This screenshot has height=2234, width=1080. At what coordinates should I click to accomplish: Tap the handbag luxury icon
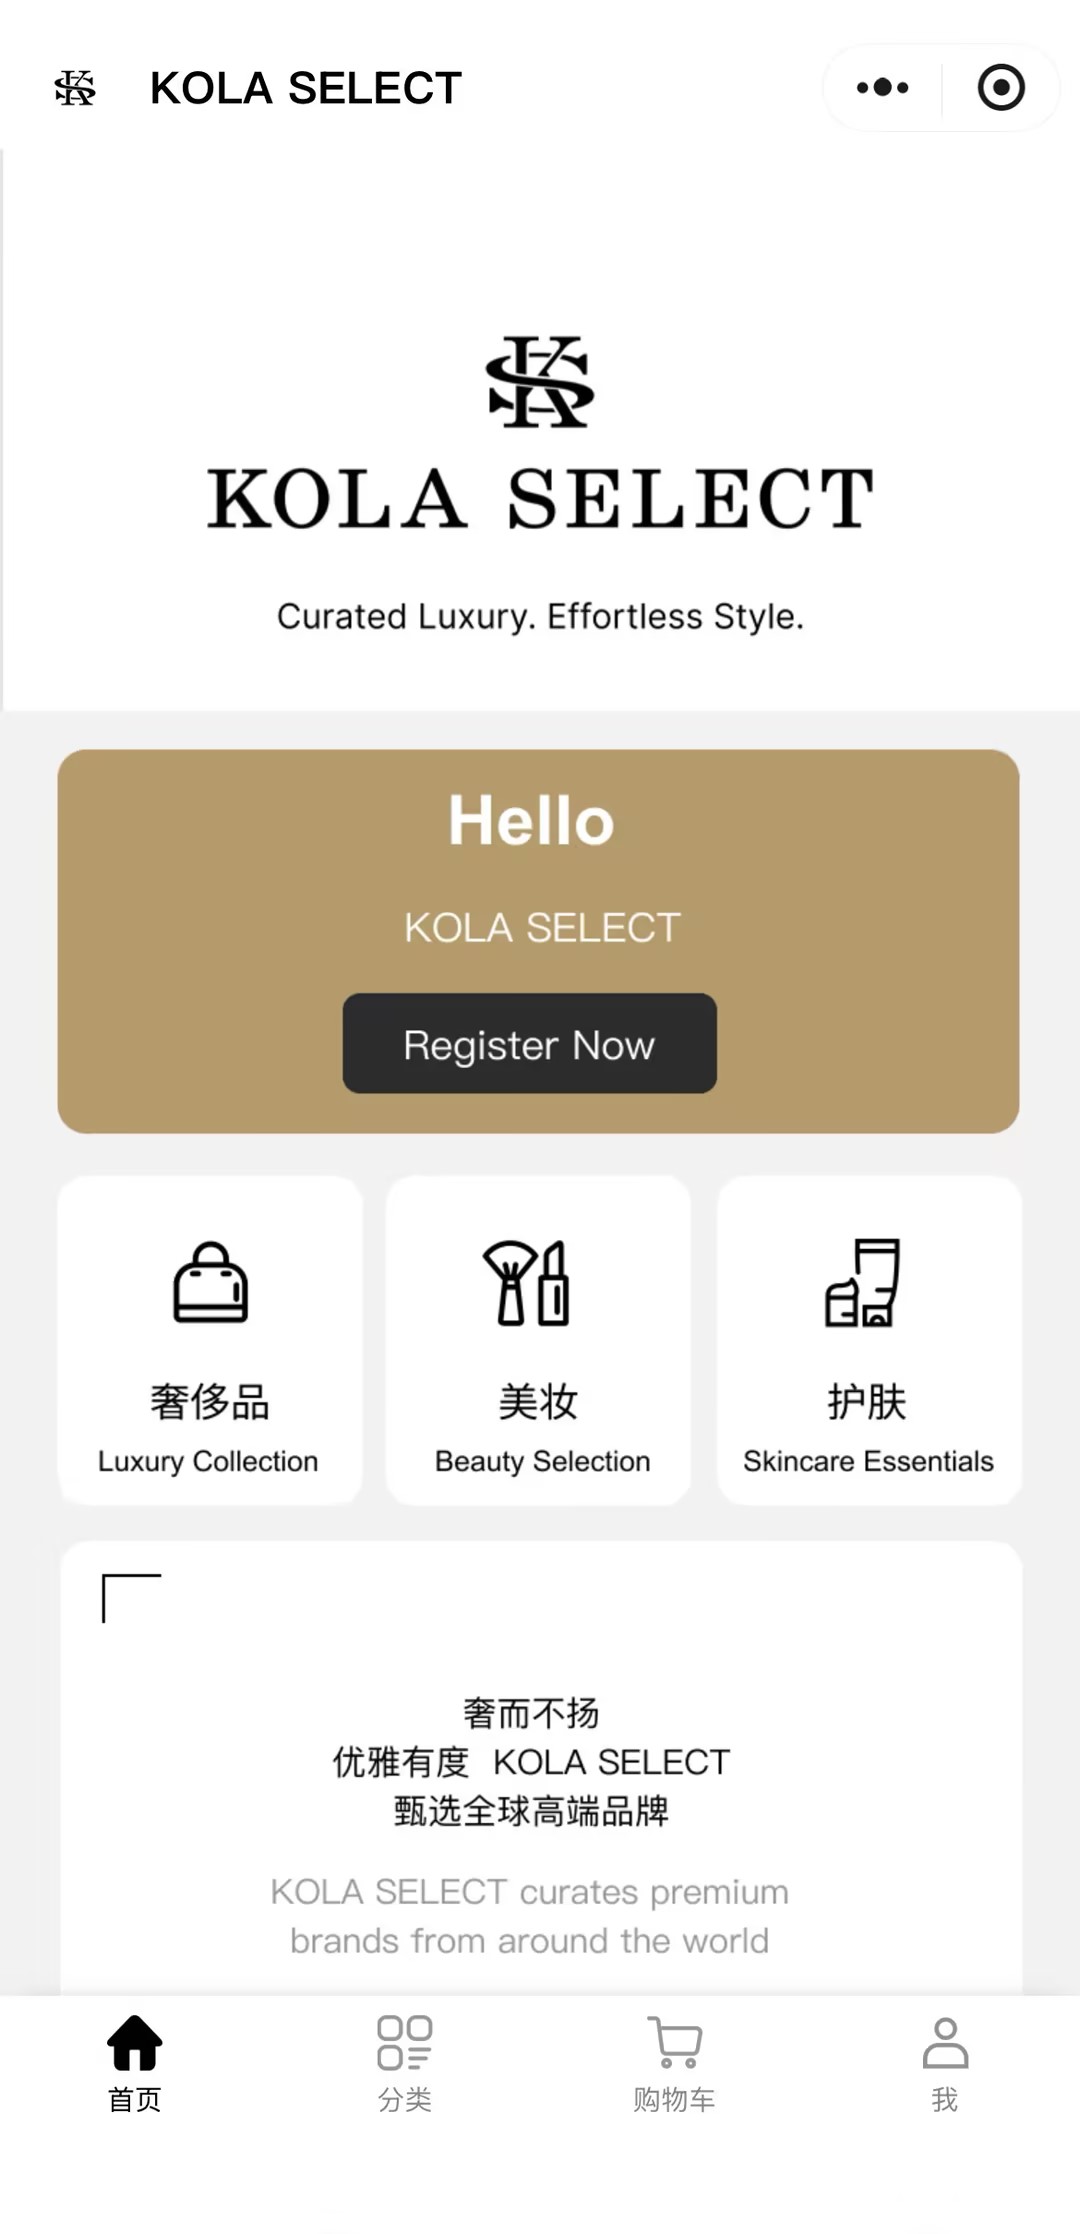tap(210, 1283)
